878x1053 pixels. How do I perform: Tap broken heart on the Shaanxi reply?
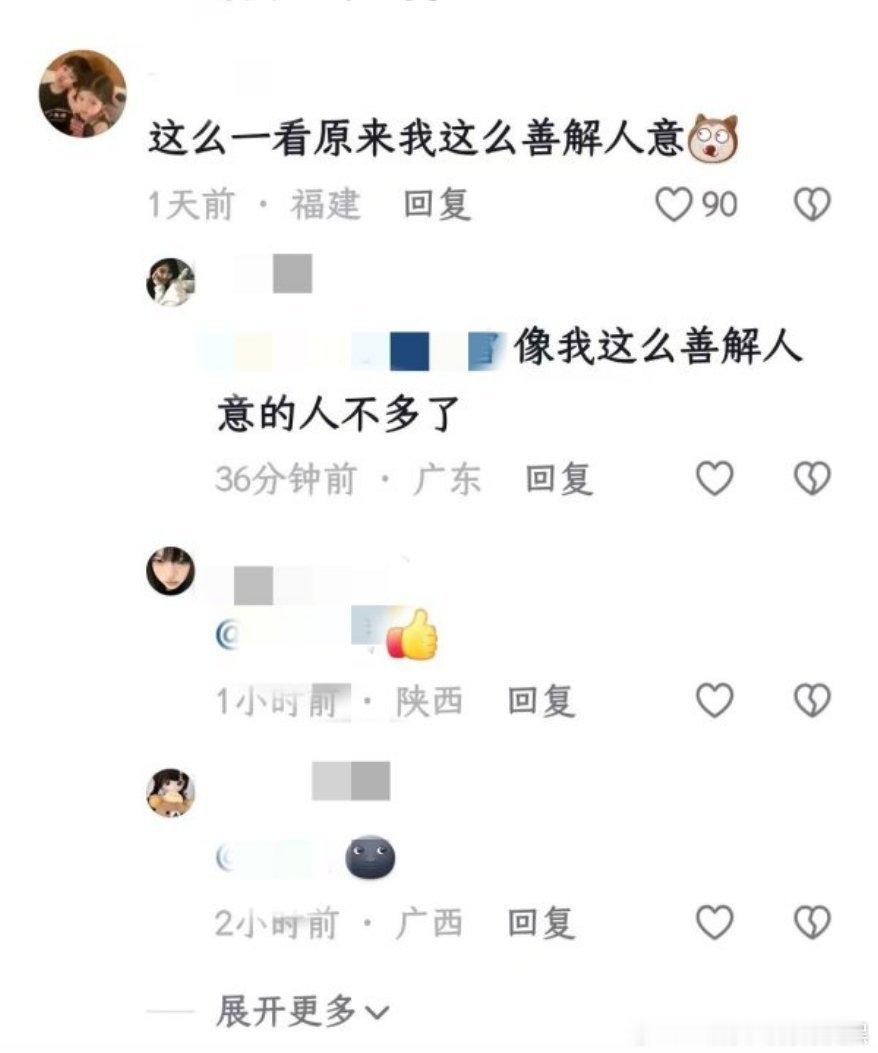(812, 700)
